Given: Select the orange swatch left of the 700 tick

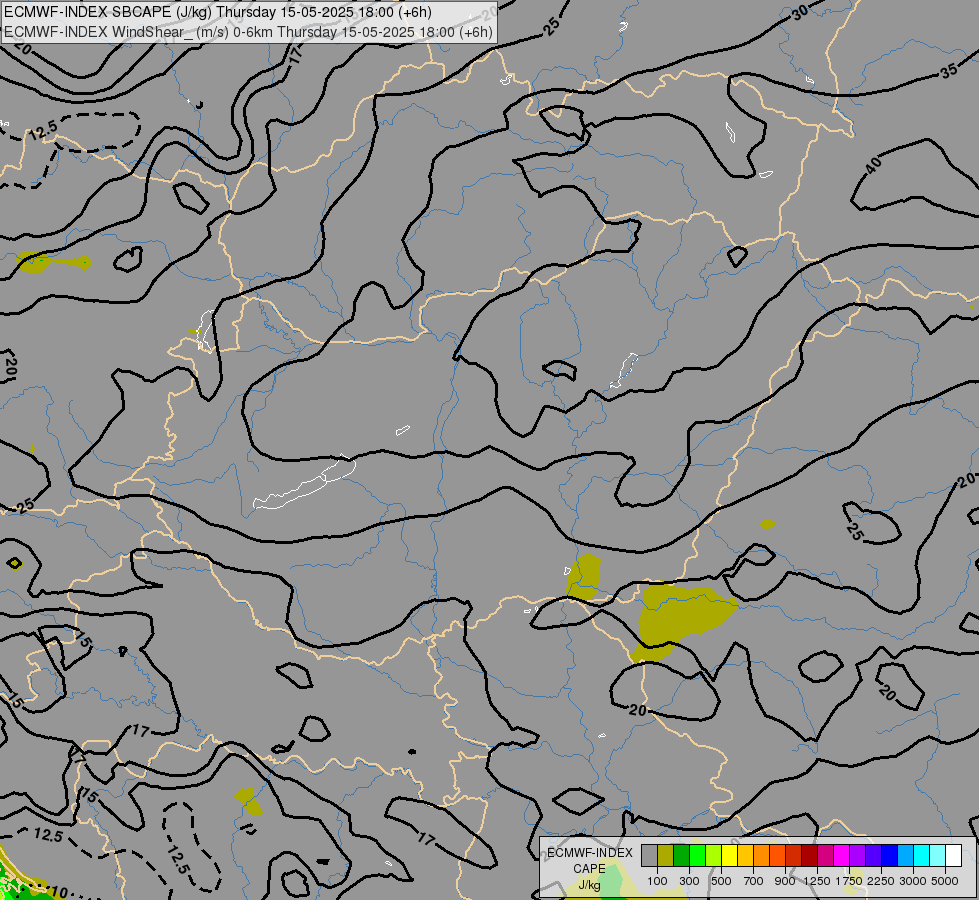Looking at the screenshot, I should (762, 855).
